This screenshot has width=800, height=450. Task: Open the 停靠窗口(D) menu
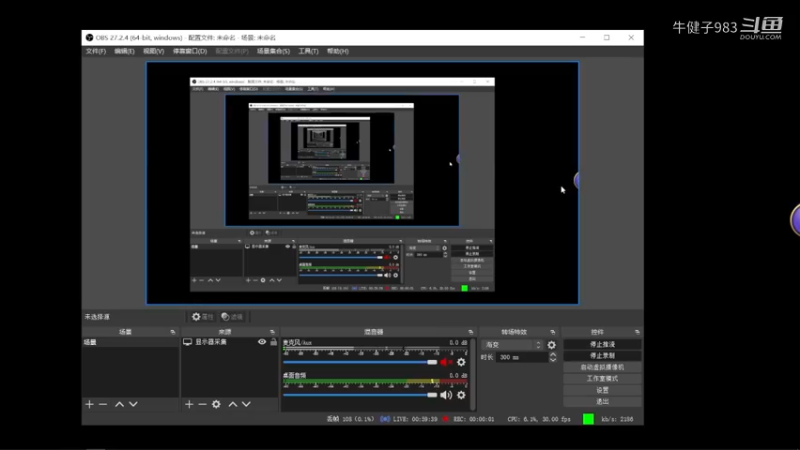190,52
